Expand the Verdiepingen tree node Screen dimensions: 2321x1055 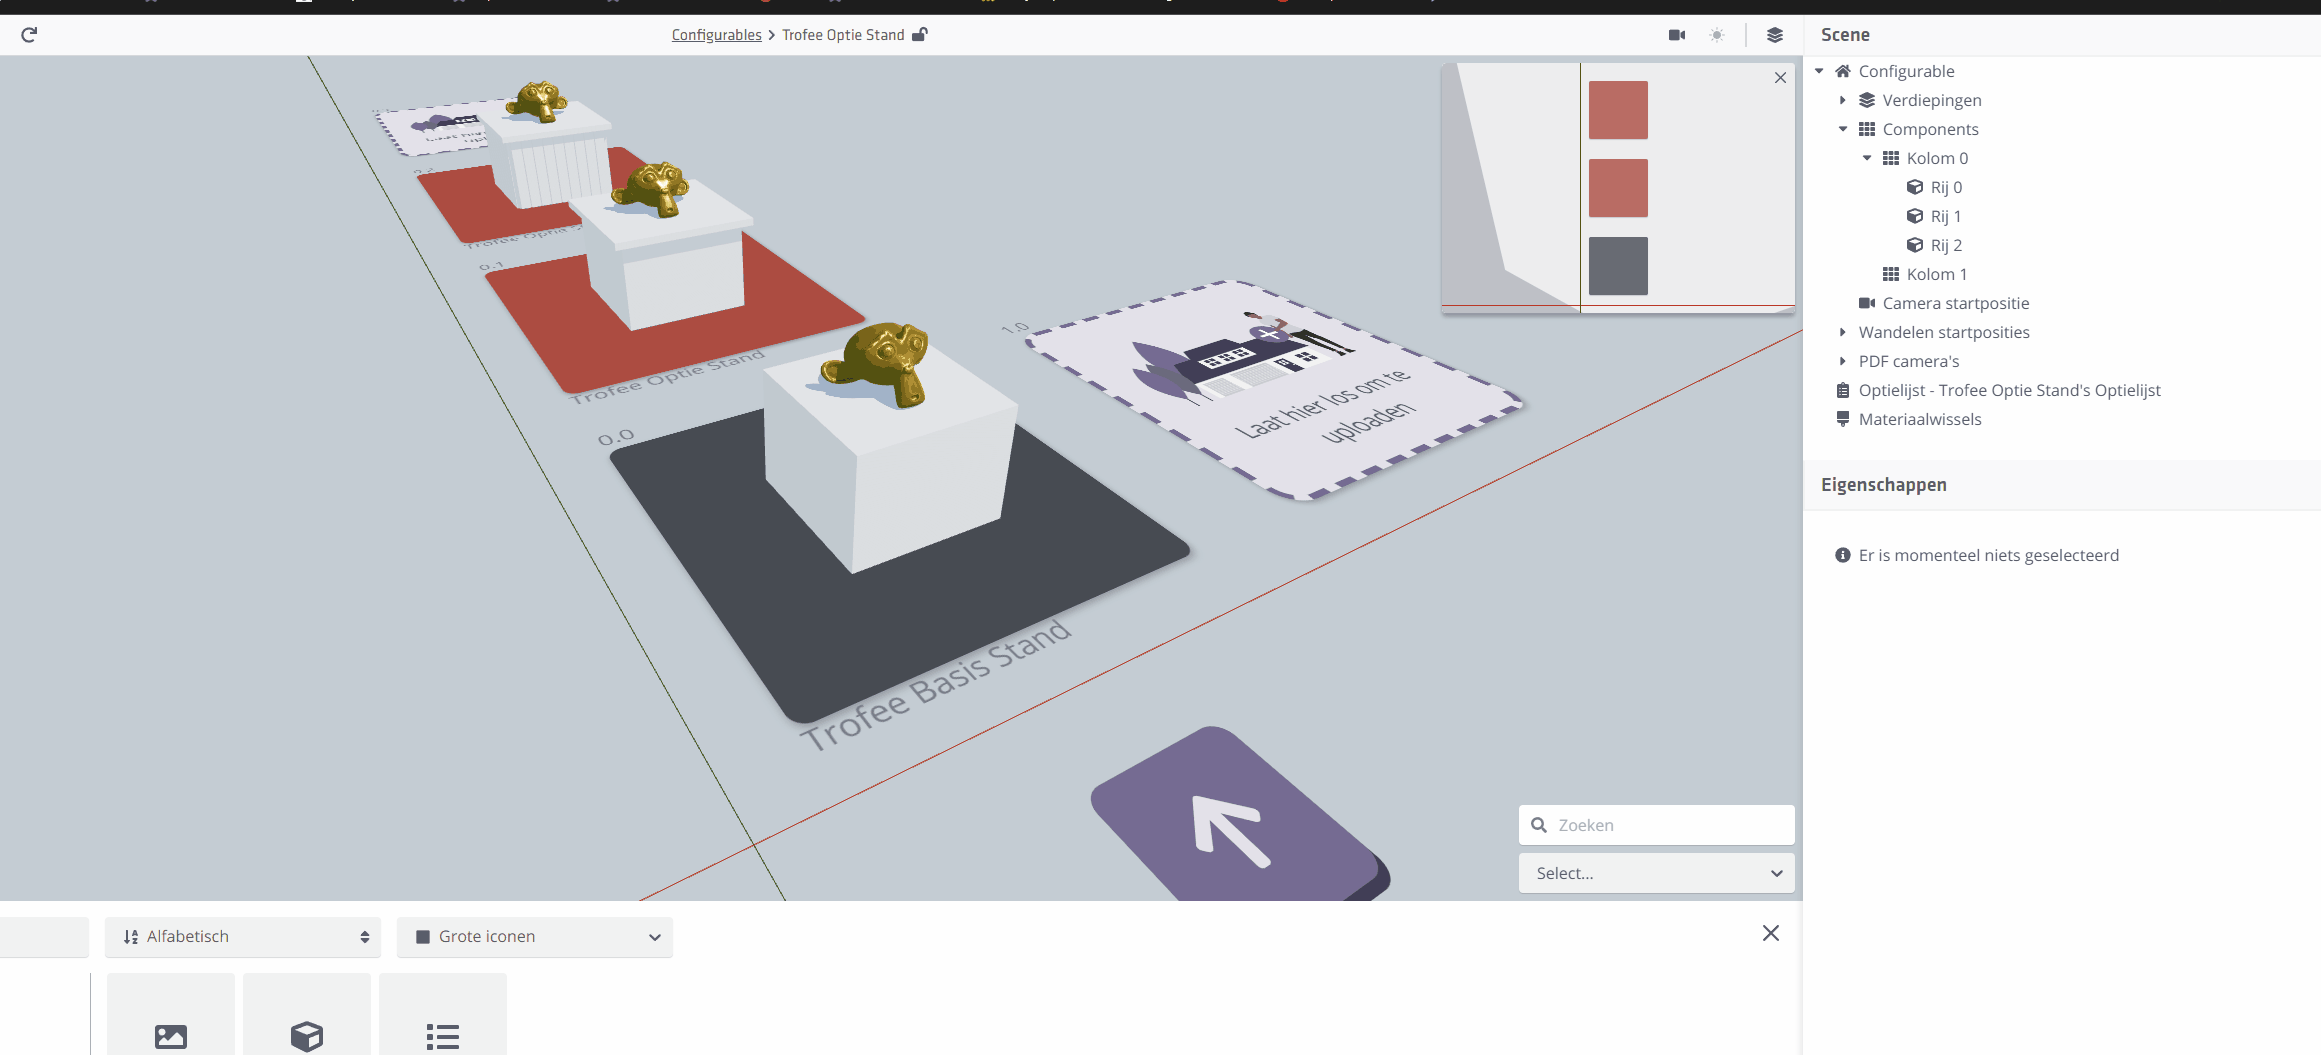pyautogui.click(x=1843, y=100)
